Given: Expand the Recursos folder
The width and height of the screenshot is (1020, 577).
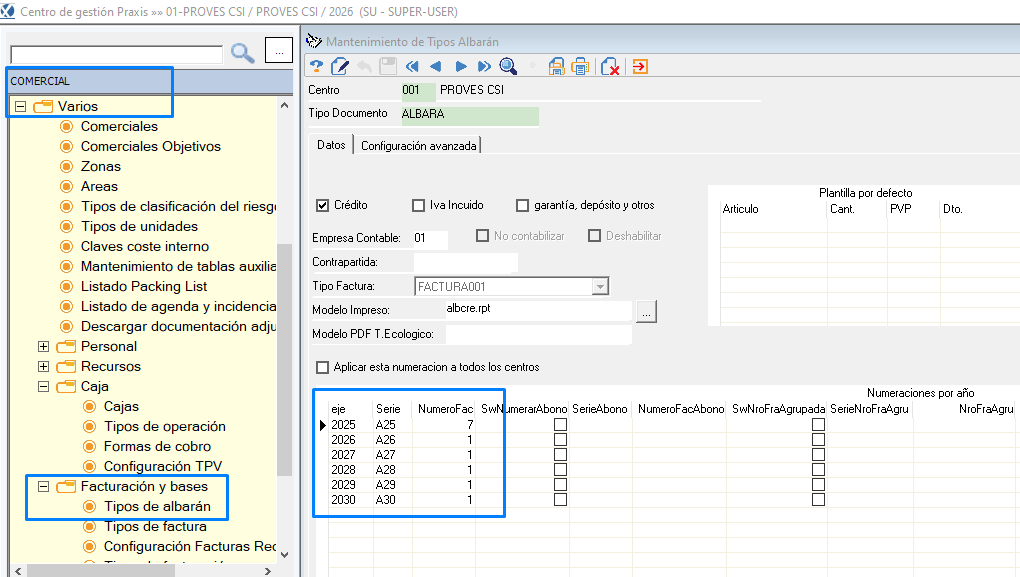Looking at the screenshot, I should (x=44, y=367).
